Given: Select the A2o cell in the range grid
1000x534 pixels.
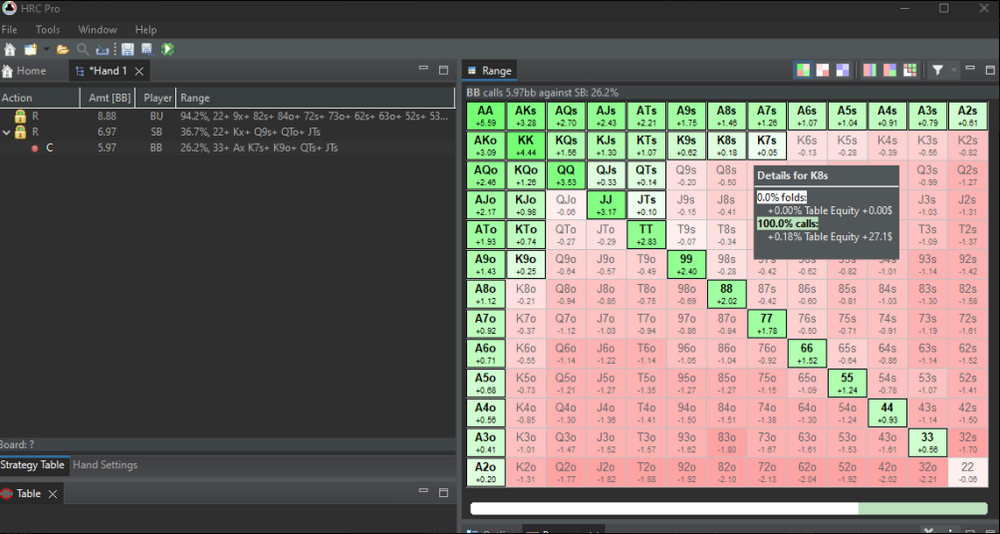Looking at the screenshot, I should (x=486, y=472).
